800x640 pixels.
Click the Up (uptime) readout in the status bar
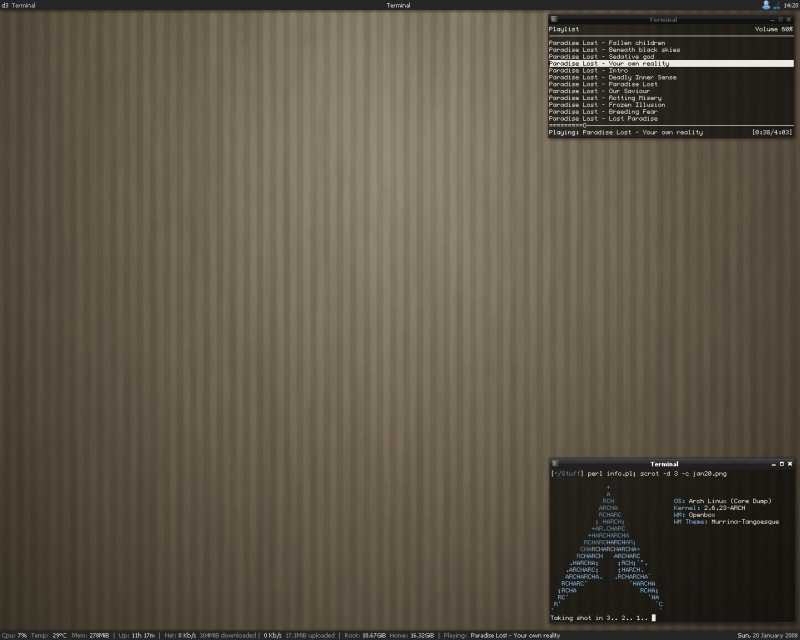[x=137, y=636]
